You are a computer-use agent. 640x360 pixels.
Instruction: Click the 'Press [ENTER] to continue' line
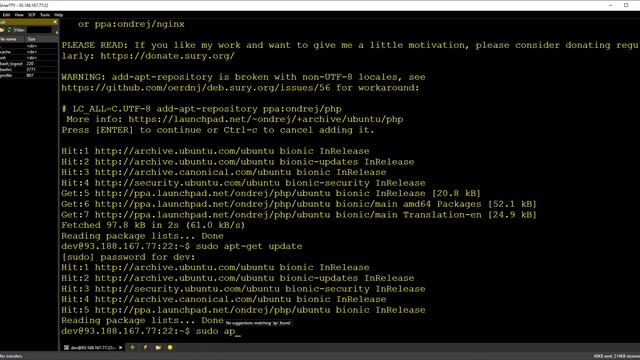(218, 130)
